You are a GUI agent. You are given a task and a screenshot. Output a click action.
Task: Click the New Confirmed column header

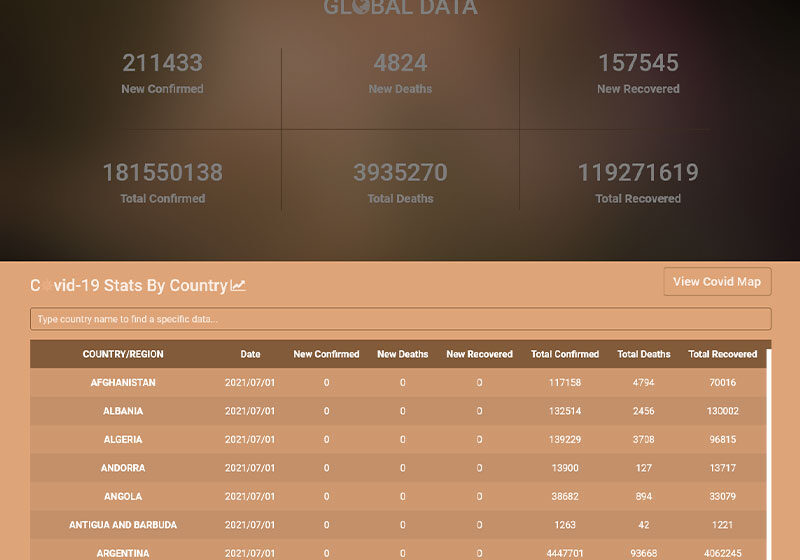tap(326, 354)
